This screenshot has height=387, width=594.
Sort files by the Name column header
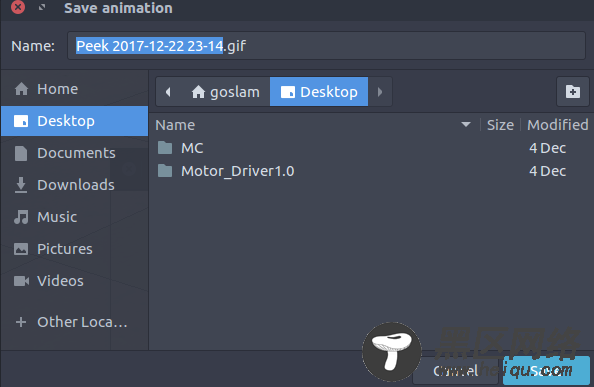[x=315, y=125]
